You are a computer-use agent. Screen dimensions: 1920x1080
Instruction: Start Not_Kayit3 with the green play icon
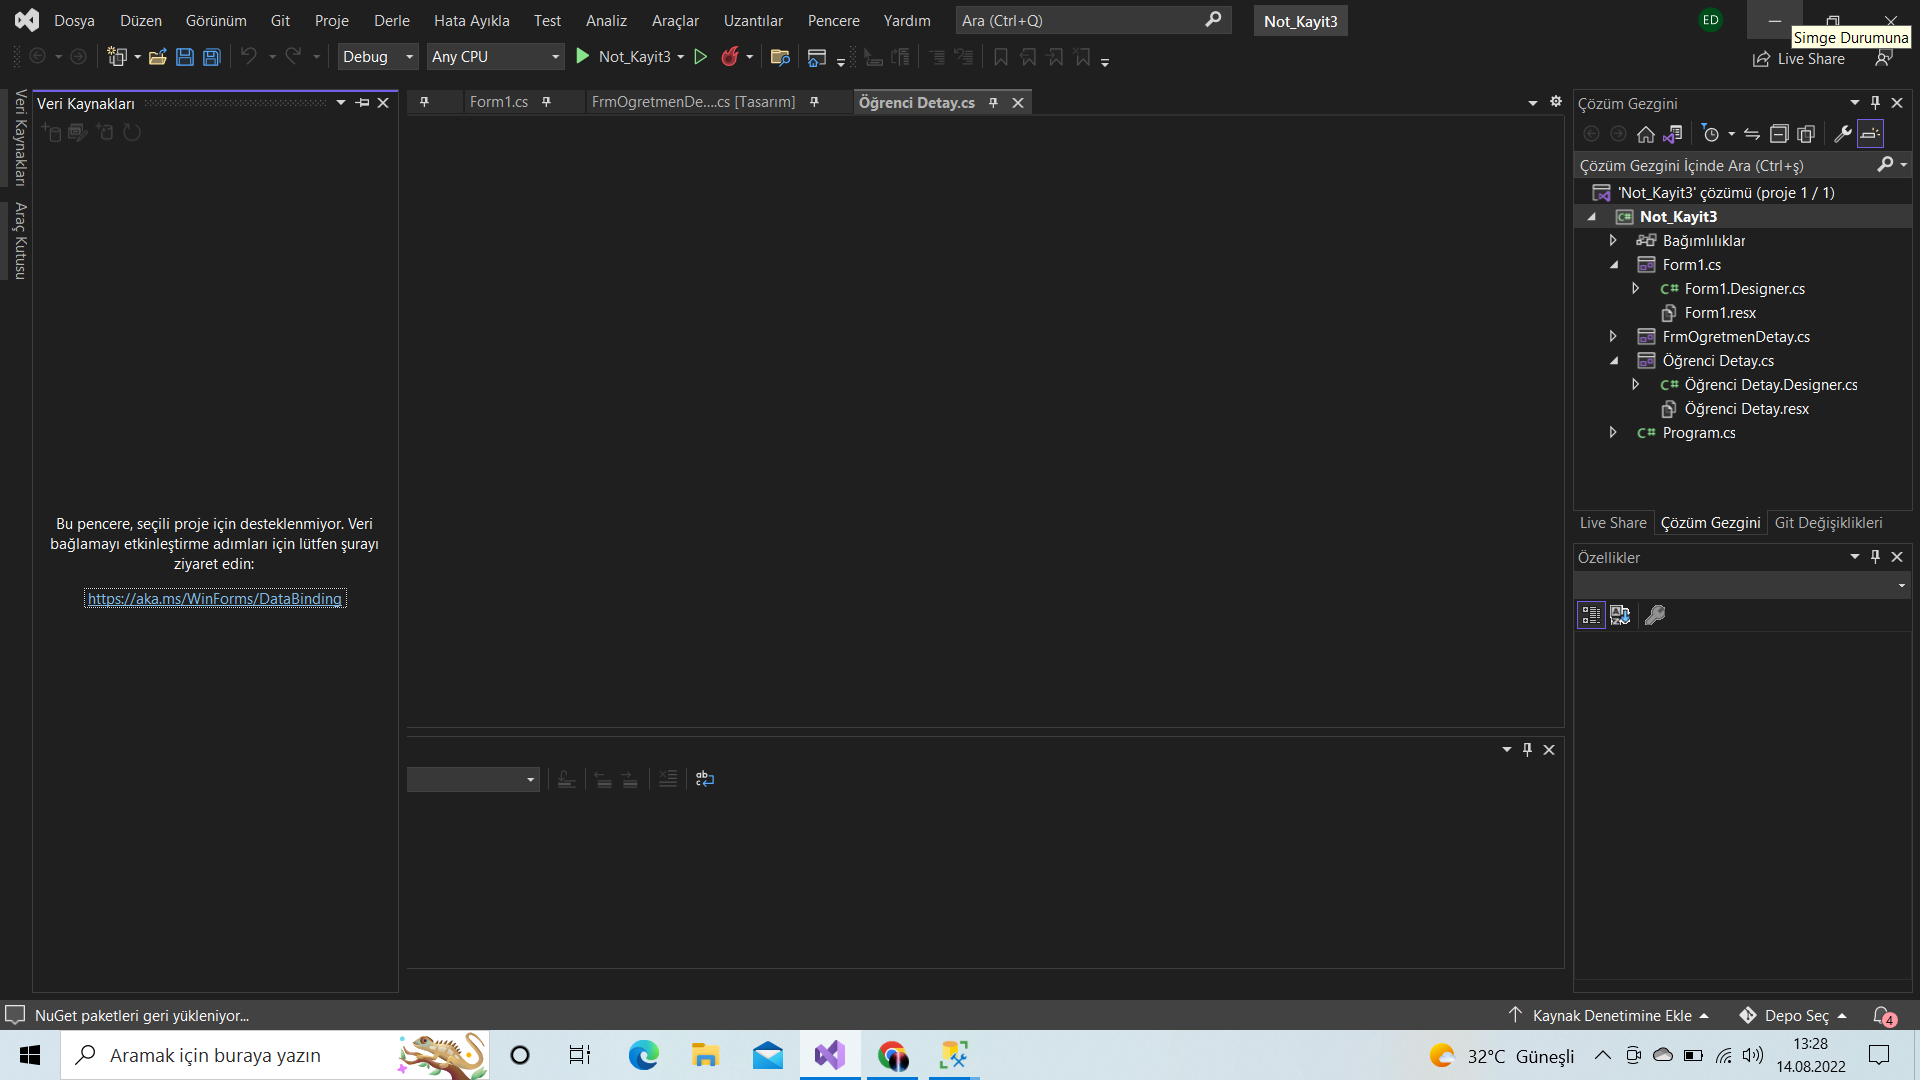coord(583,57)
